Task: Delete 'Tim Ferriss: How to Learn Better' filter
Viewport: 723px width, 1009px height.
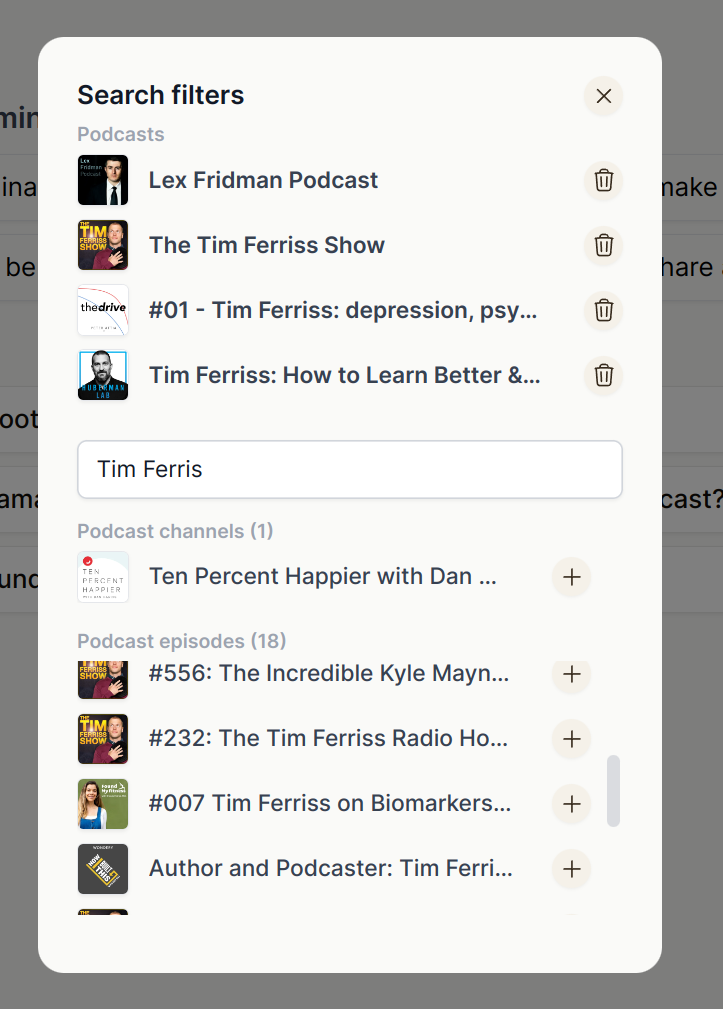Action: click(x=603, y=375)
